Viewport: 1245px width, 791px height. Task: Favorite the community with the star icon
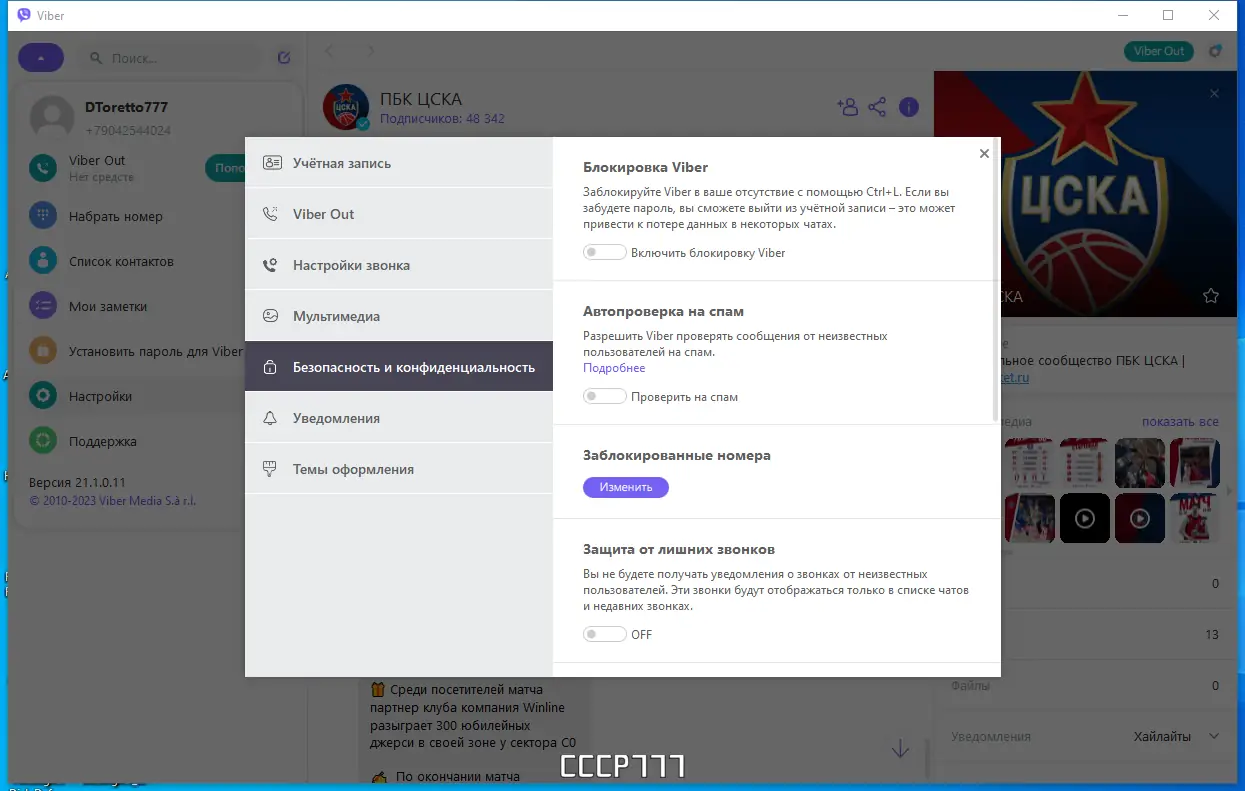[x=1211, y=296]
